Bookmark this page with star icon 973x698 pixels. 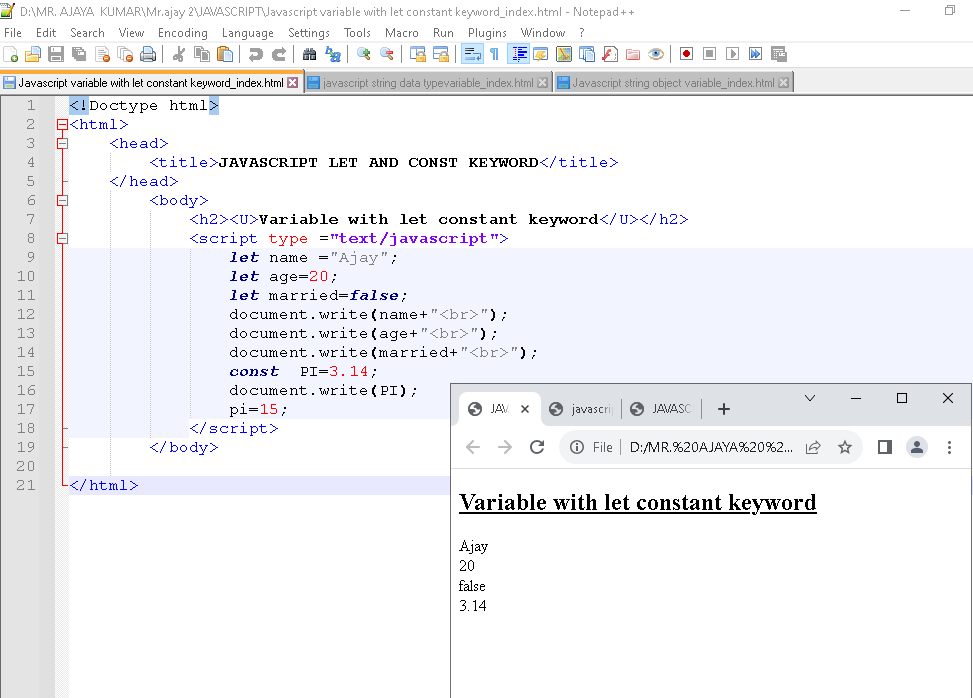pyautogui.click(x=845, y=447)
